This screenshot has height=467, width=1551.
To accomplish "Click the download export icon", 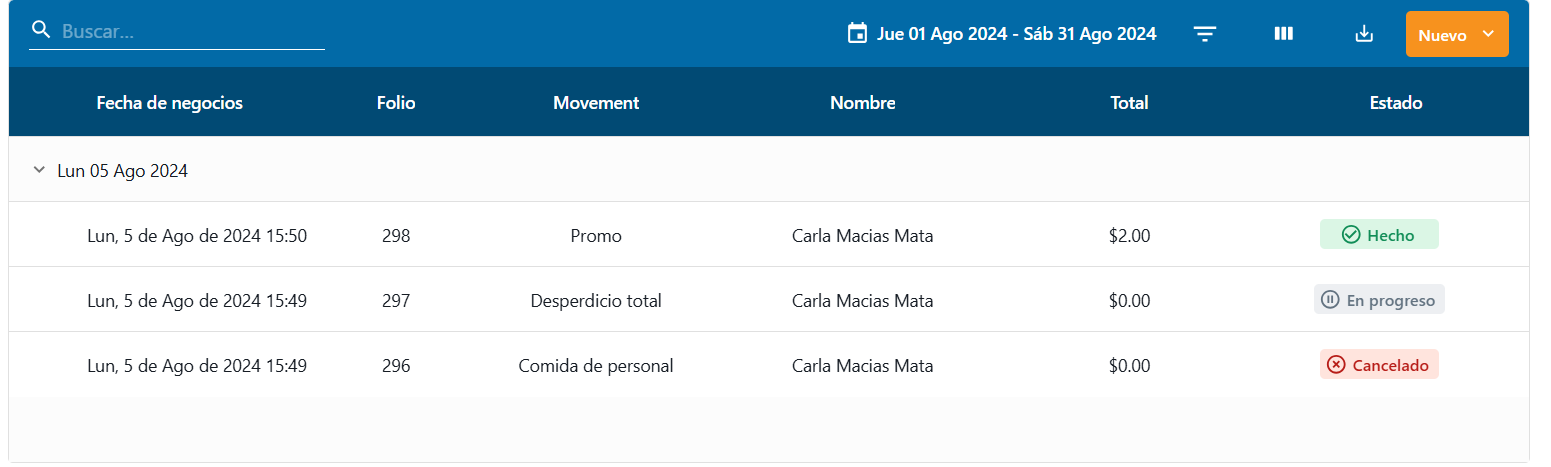I will click(x=1364, y=34).
